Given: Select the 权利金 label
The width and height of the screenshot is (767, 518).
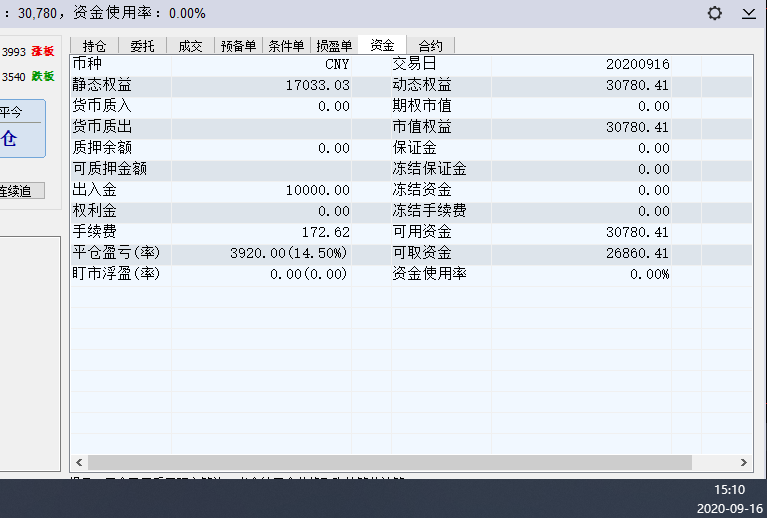Looking at the screenshot, I should pos(94,211).
